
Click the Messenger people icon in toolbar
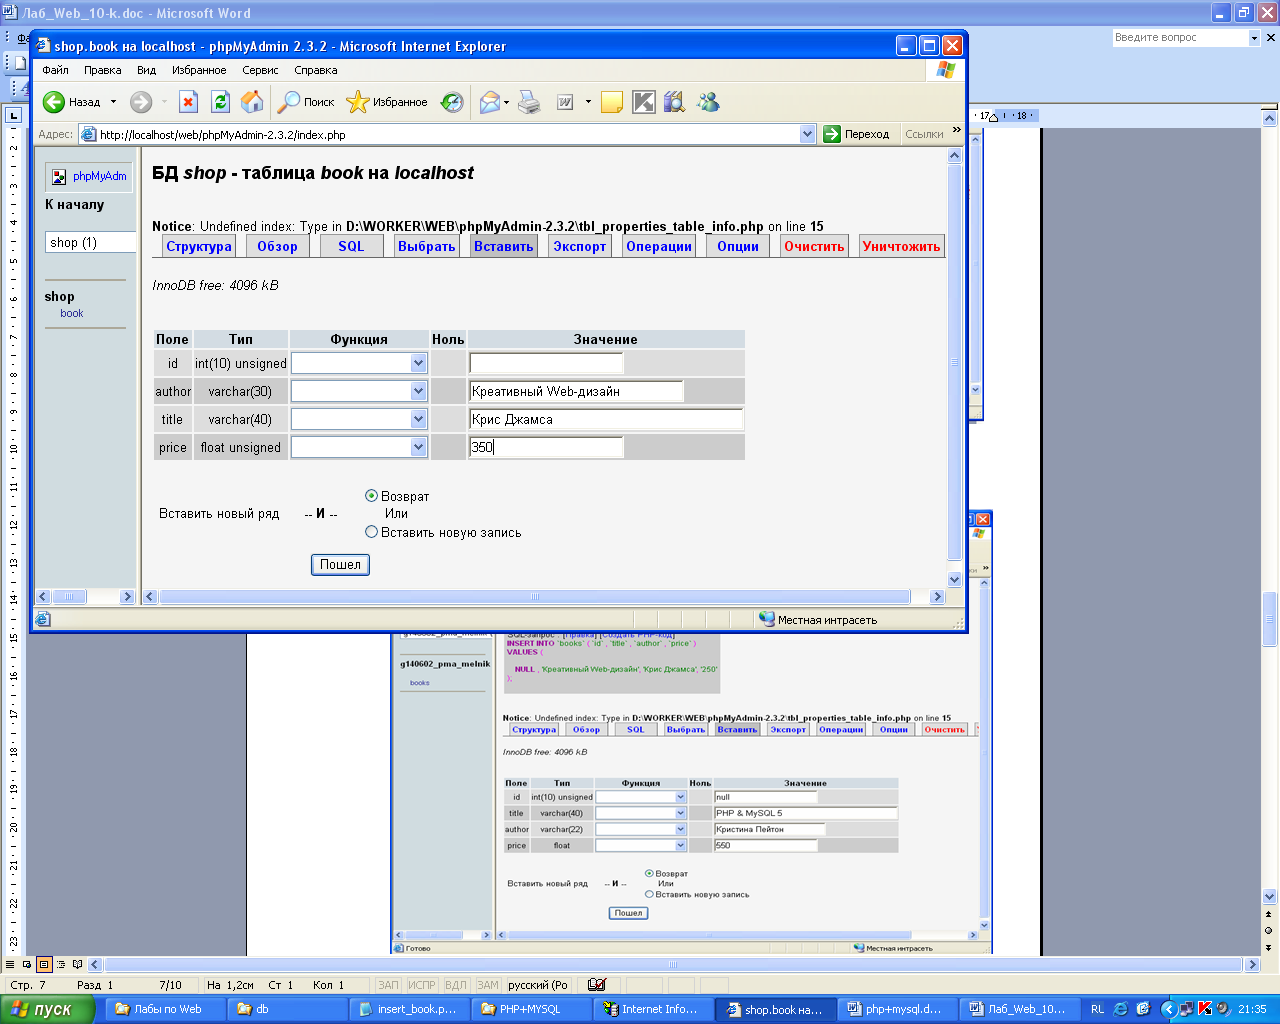(709, 102)
